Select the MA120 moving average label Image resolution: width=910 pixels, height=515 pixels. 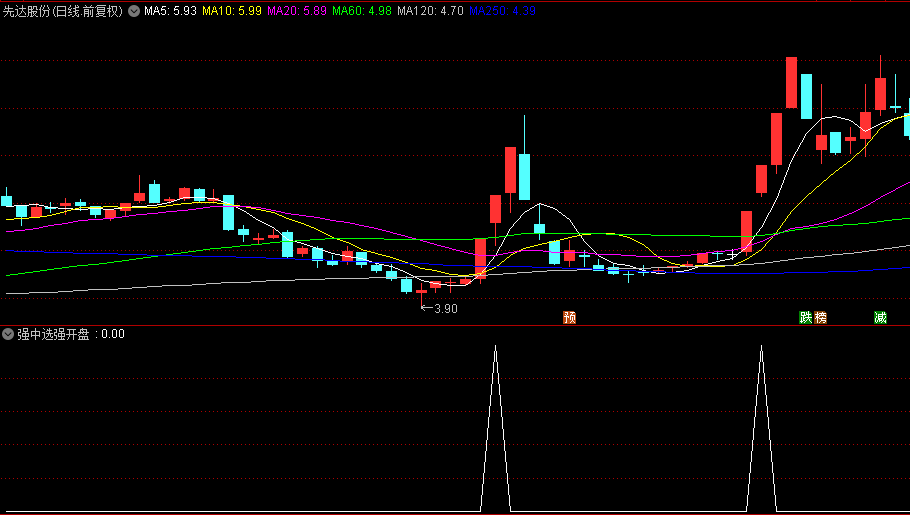tap(429, 11)
